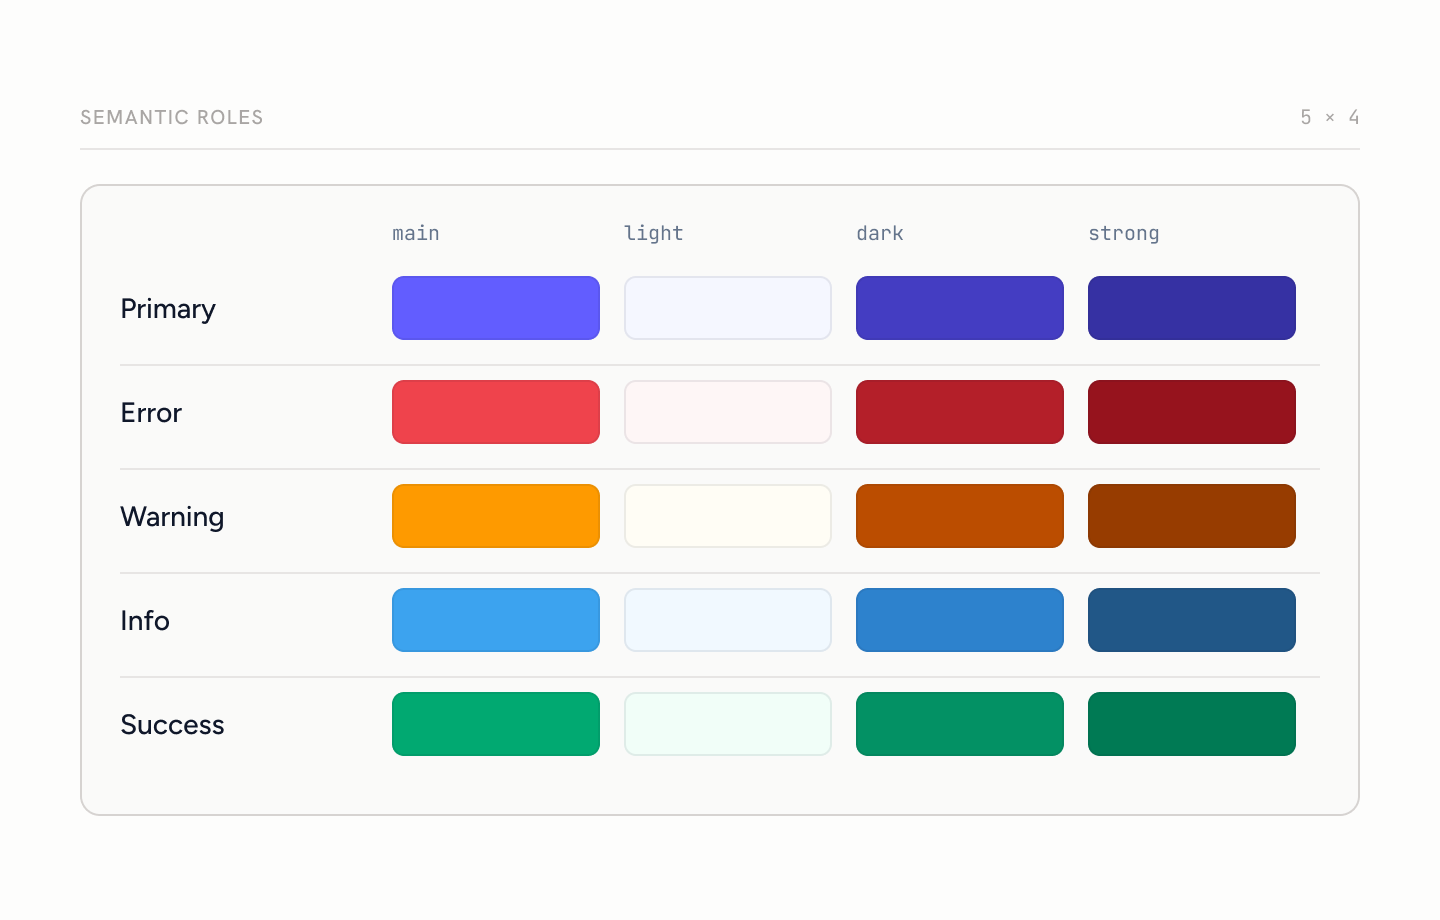Click the 'strong' column header
This screenshot has height=920, width=1440.
(x=1124, y=233)
